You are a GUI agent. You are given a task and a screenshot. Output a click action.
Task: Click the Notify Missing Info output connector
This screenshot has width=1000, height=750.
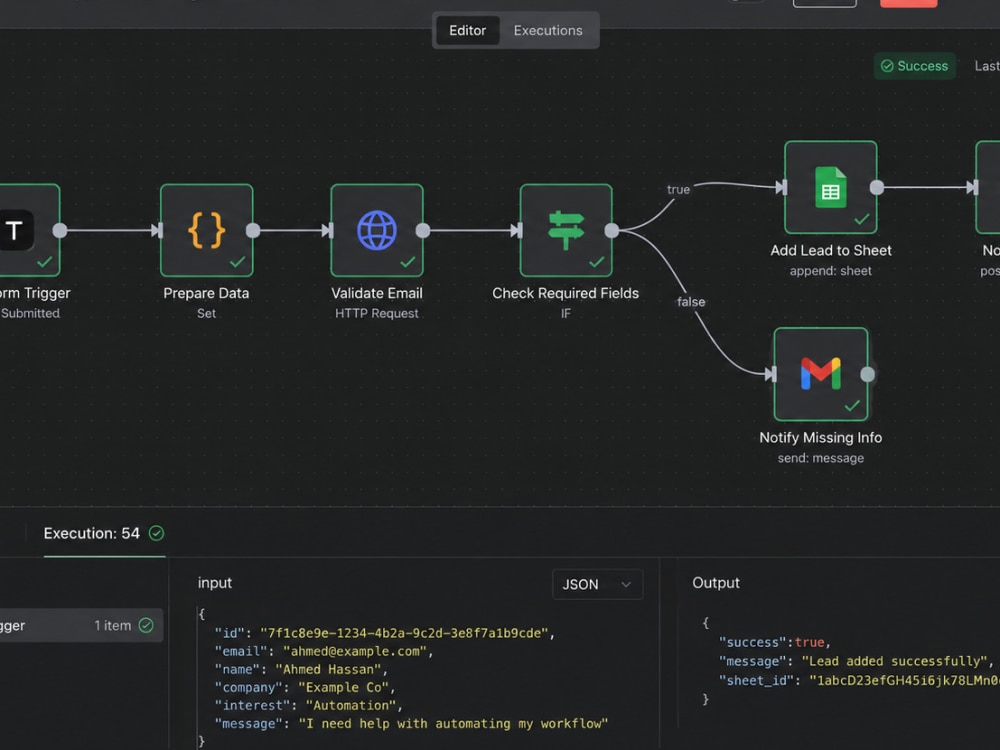[x=867, y=374]
